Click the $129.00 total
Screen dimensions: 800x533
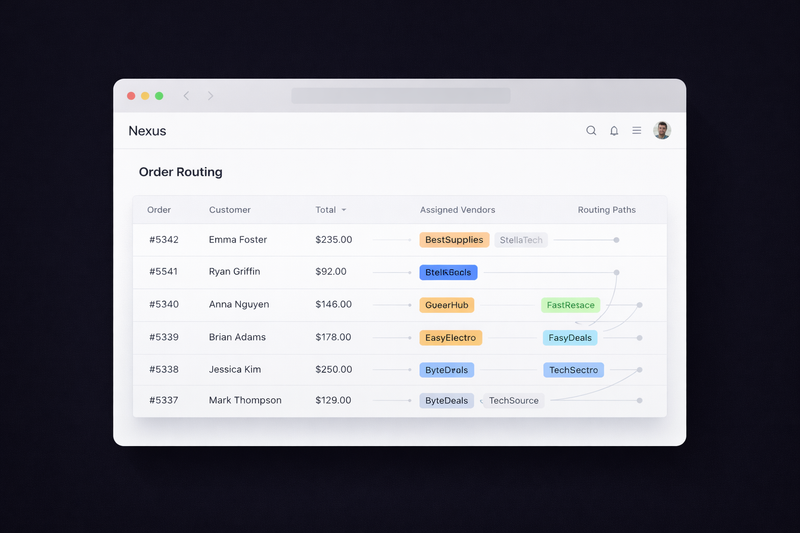click(333, 400)
